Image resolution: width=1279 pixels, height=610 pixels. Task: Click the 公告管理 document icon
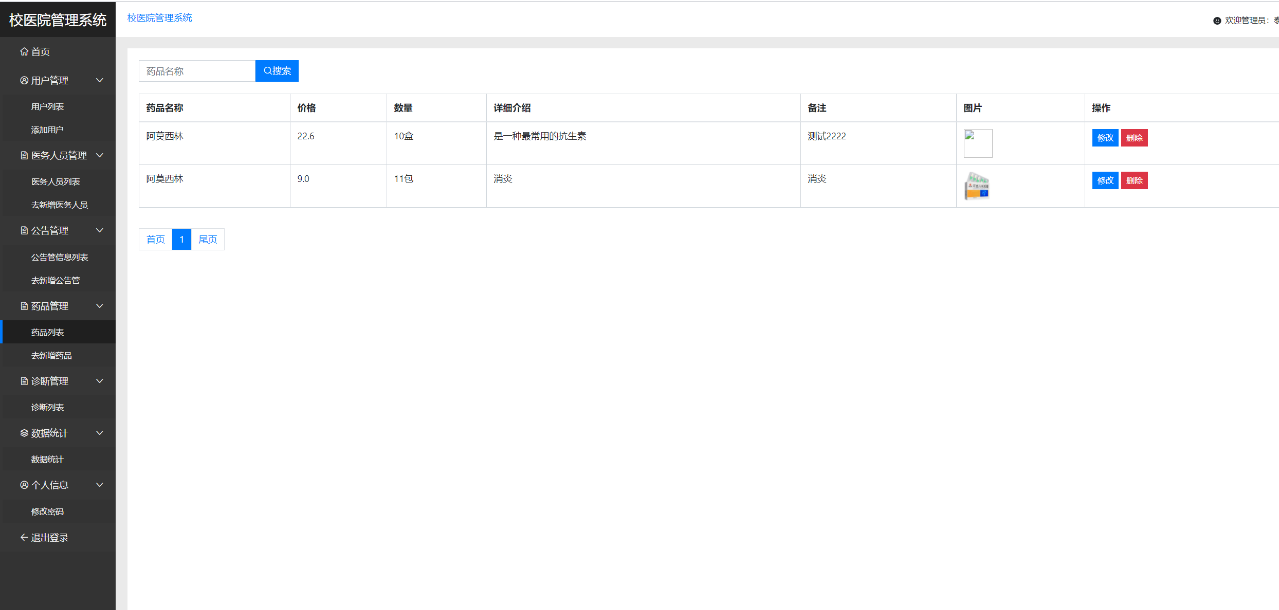[x=24, y=231]
